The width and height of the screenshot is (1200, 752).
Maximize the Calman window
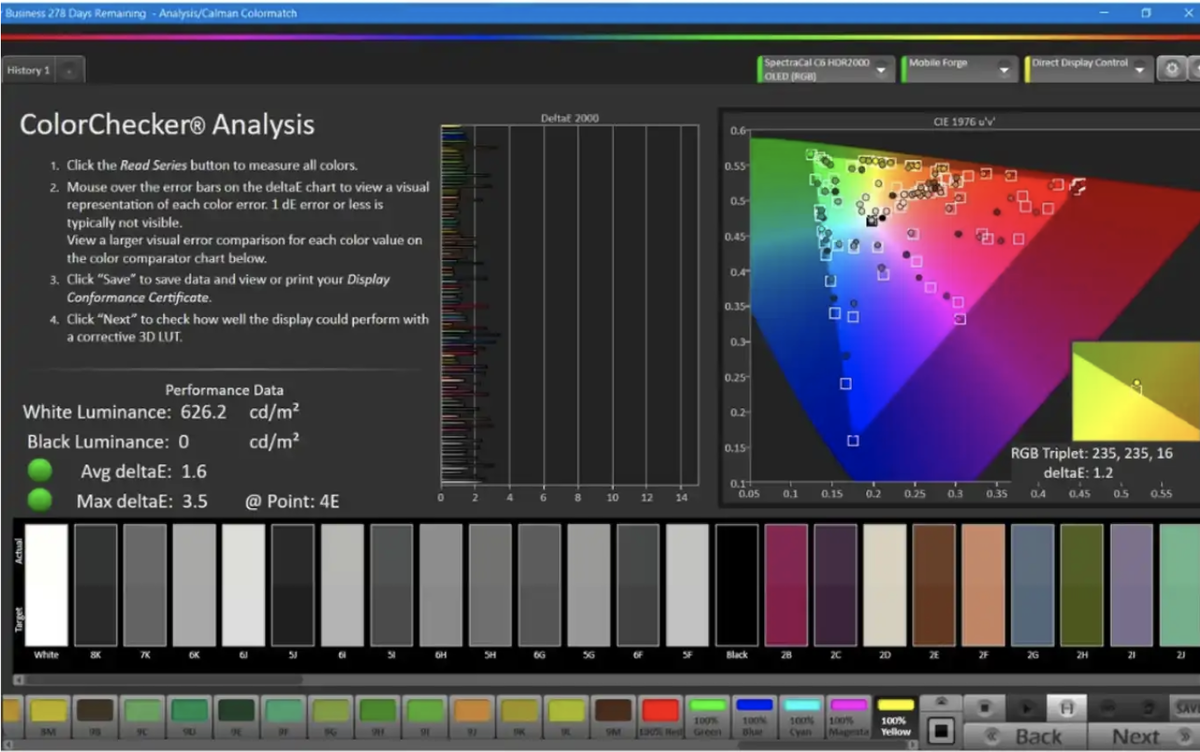[1146, 13]
